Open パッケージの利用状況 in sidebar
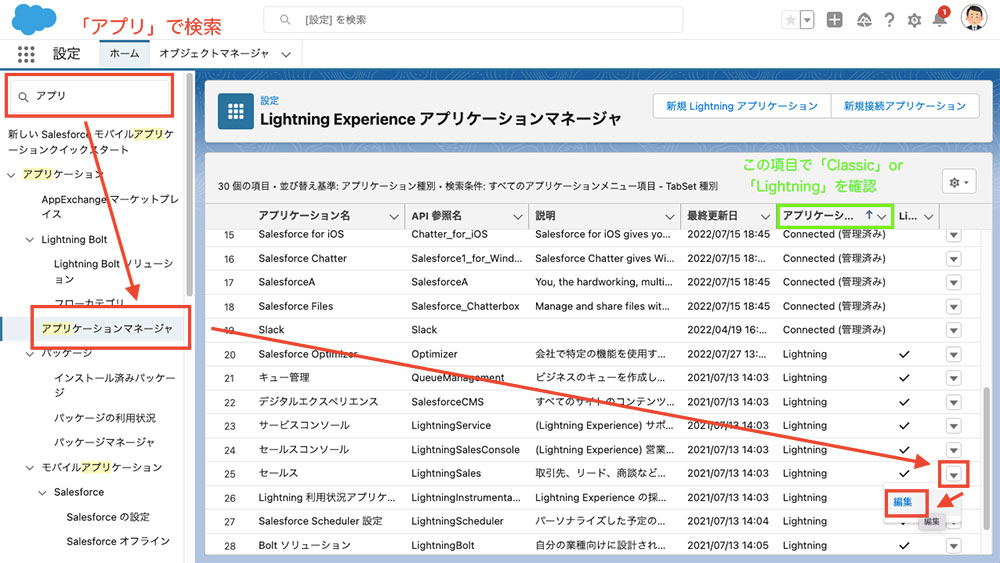Image resolution: width=1000 pixels, height=563 pixels. [105, 418]
